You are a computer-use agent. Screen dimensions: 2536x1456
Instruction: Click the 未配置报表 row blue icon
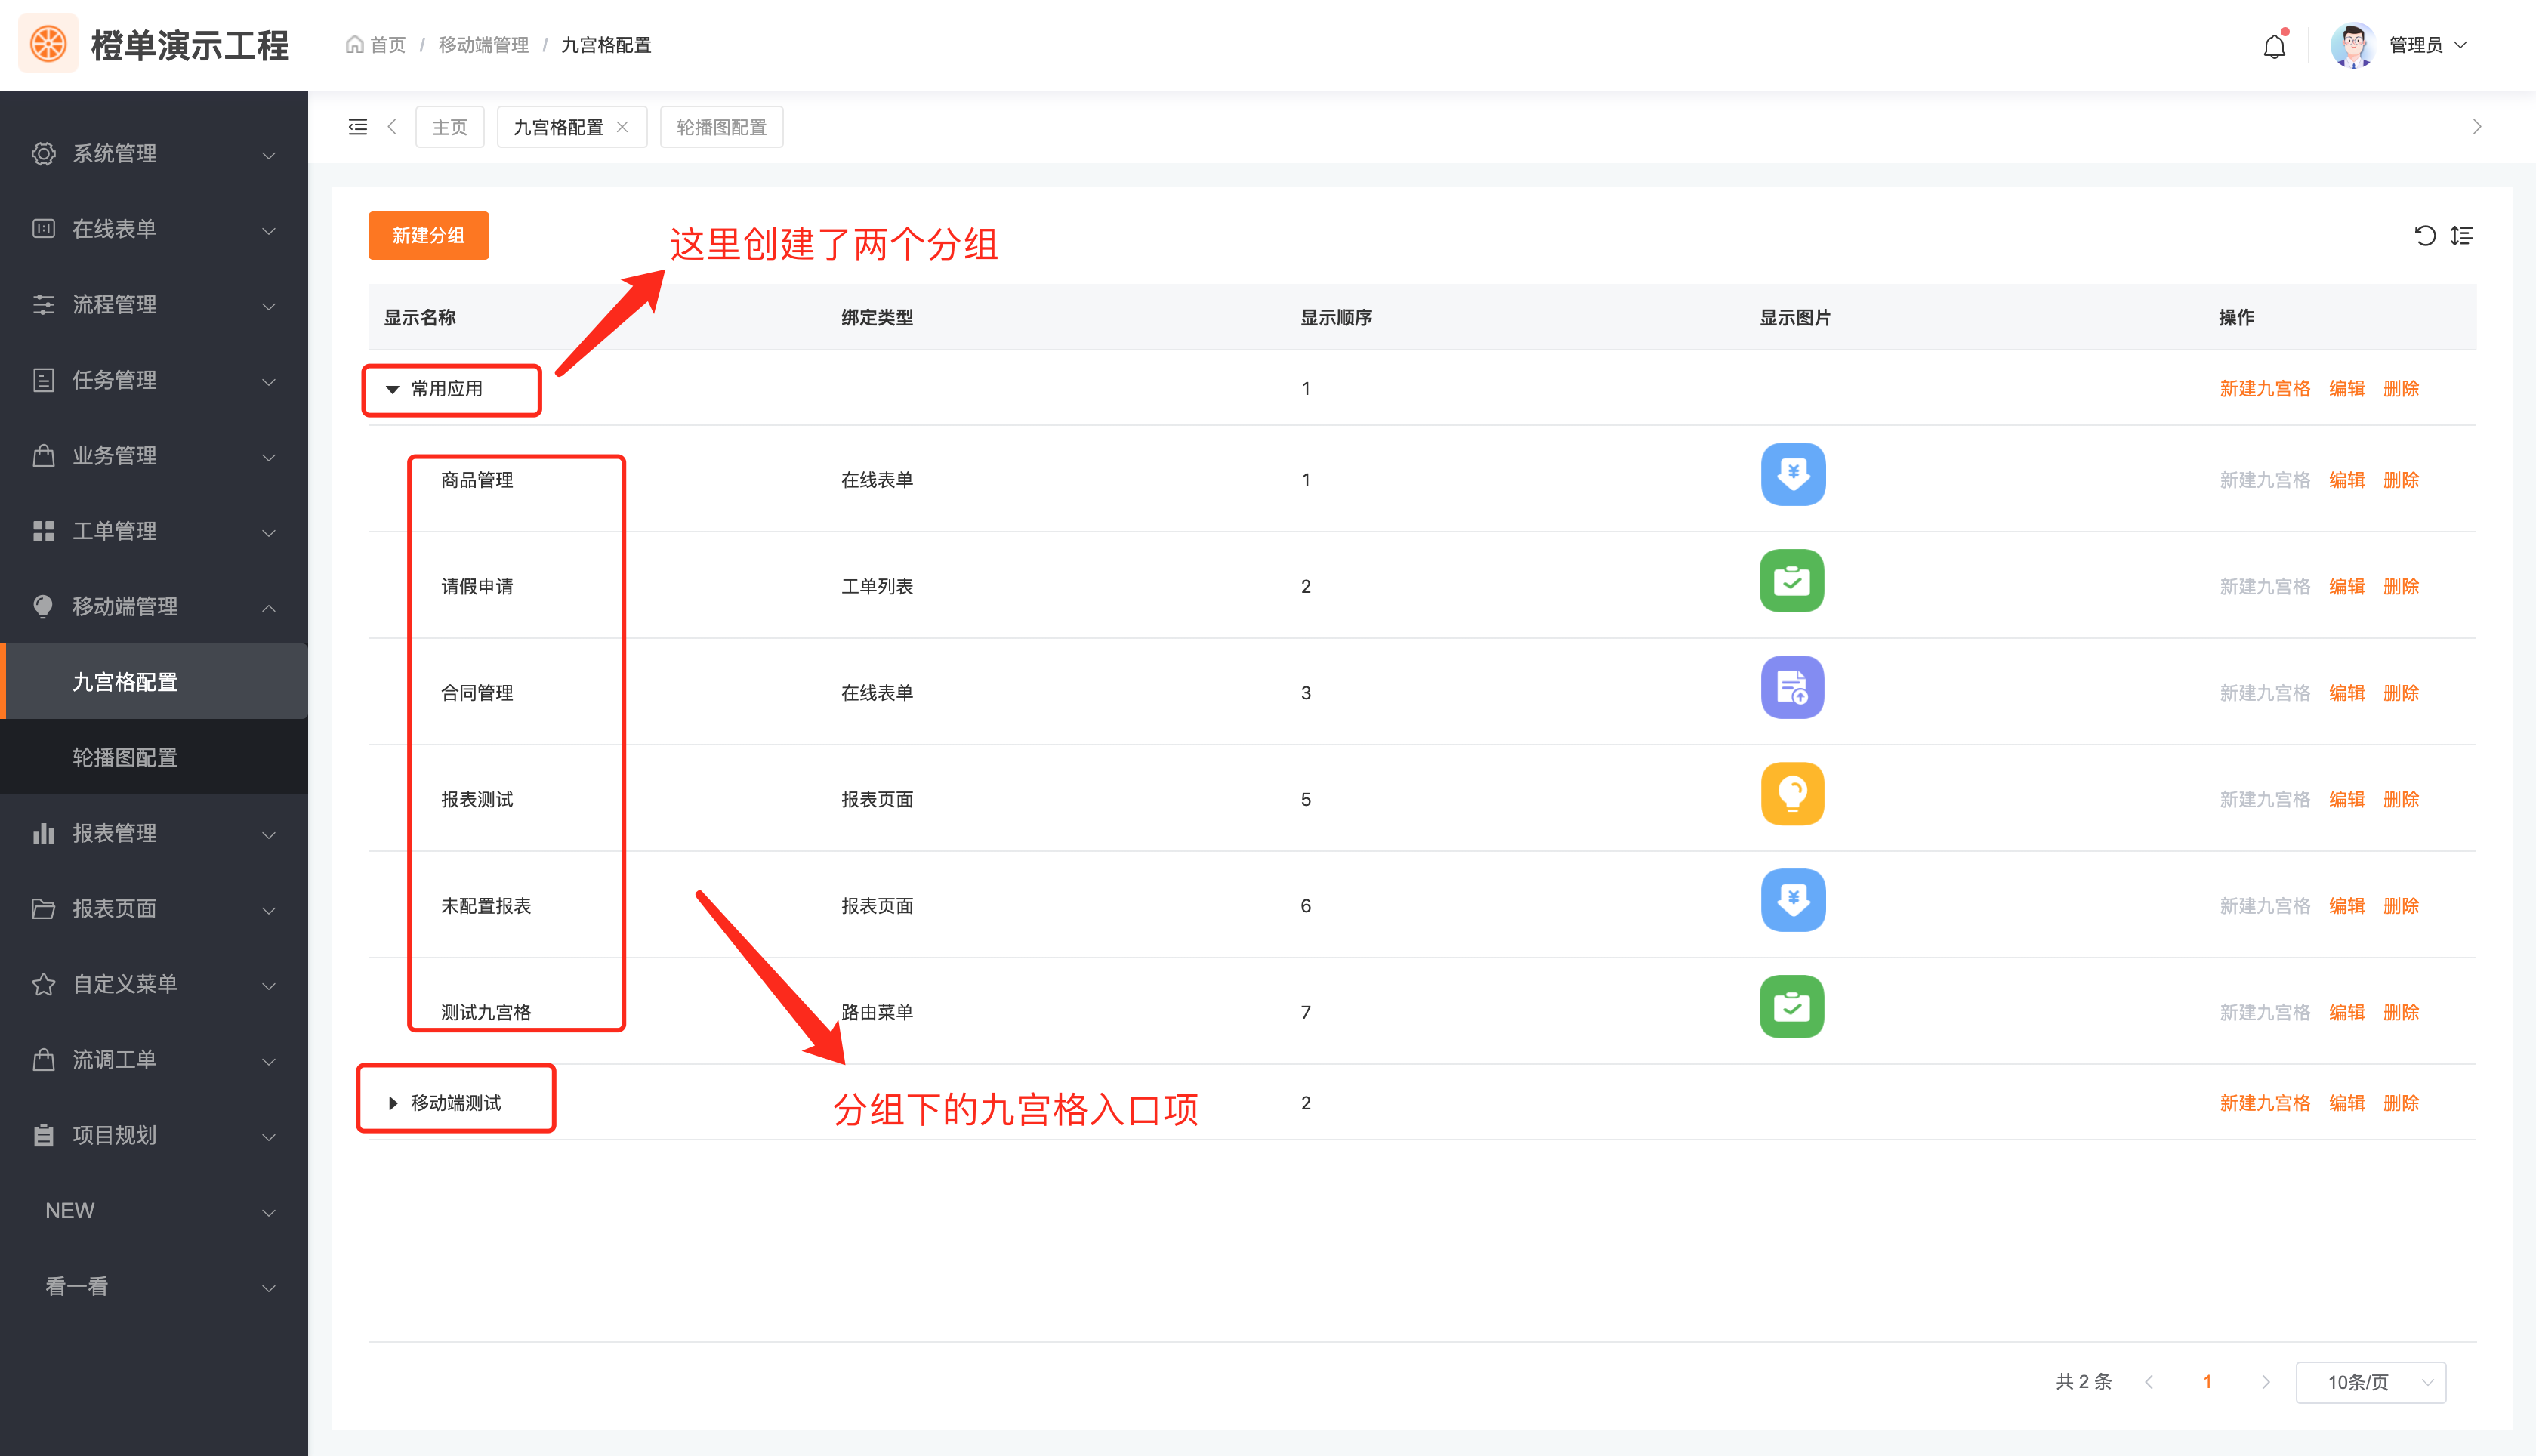point(1792,900)
